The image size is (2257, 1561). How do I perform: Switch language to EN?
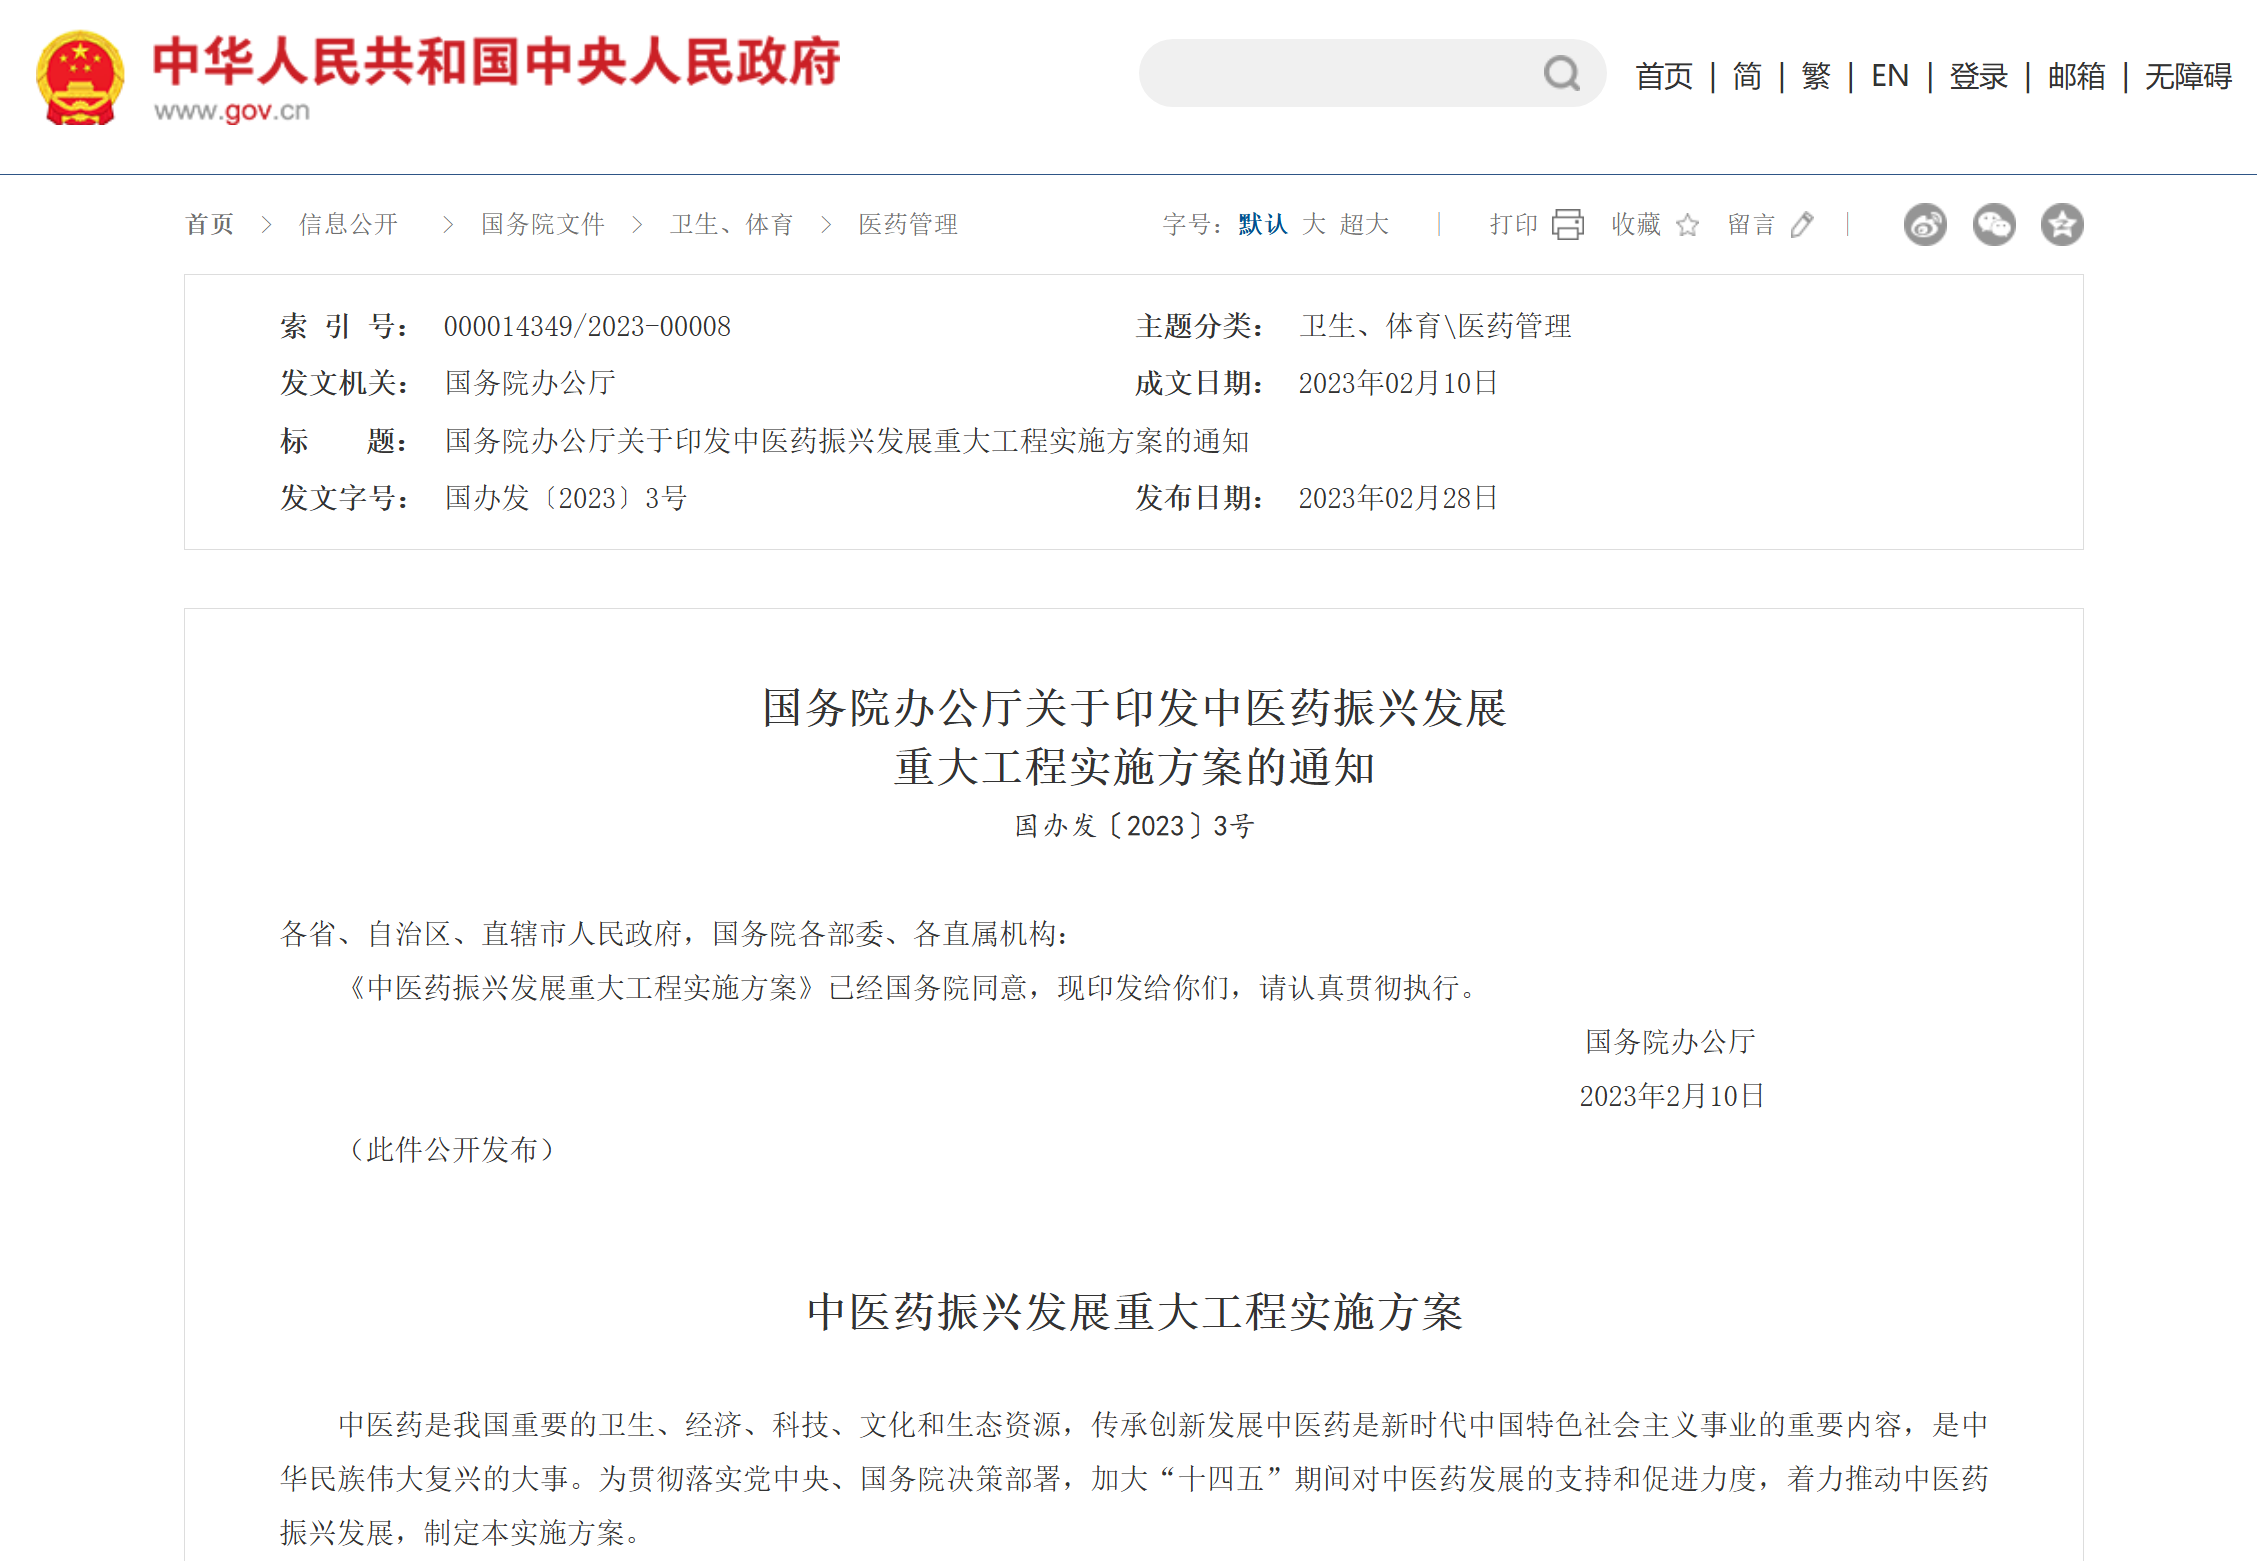click(1890, 76)
